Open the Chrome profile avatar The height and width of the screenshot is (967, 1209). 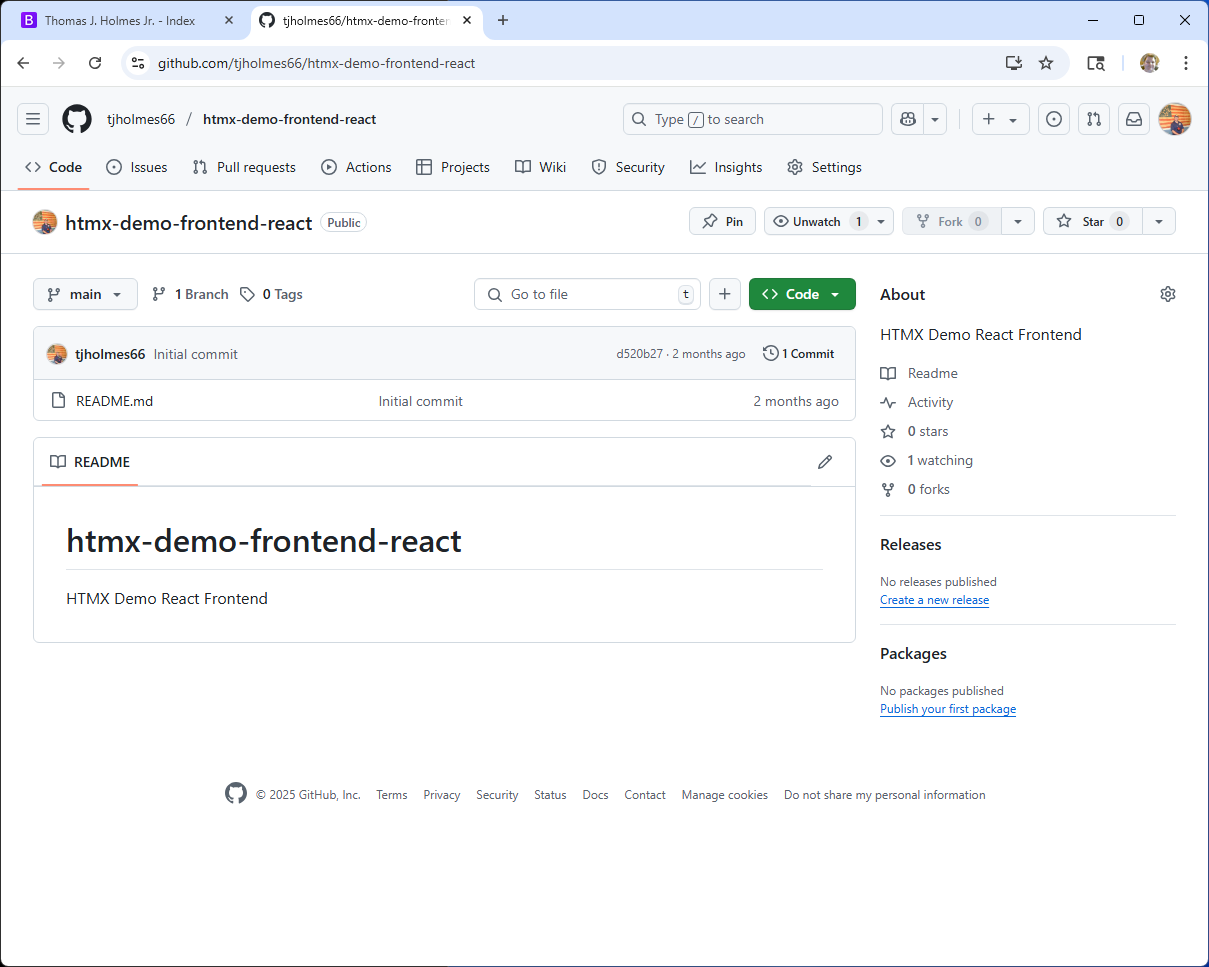point(1150,63)
